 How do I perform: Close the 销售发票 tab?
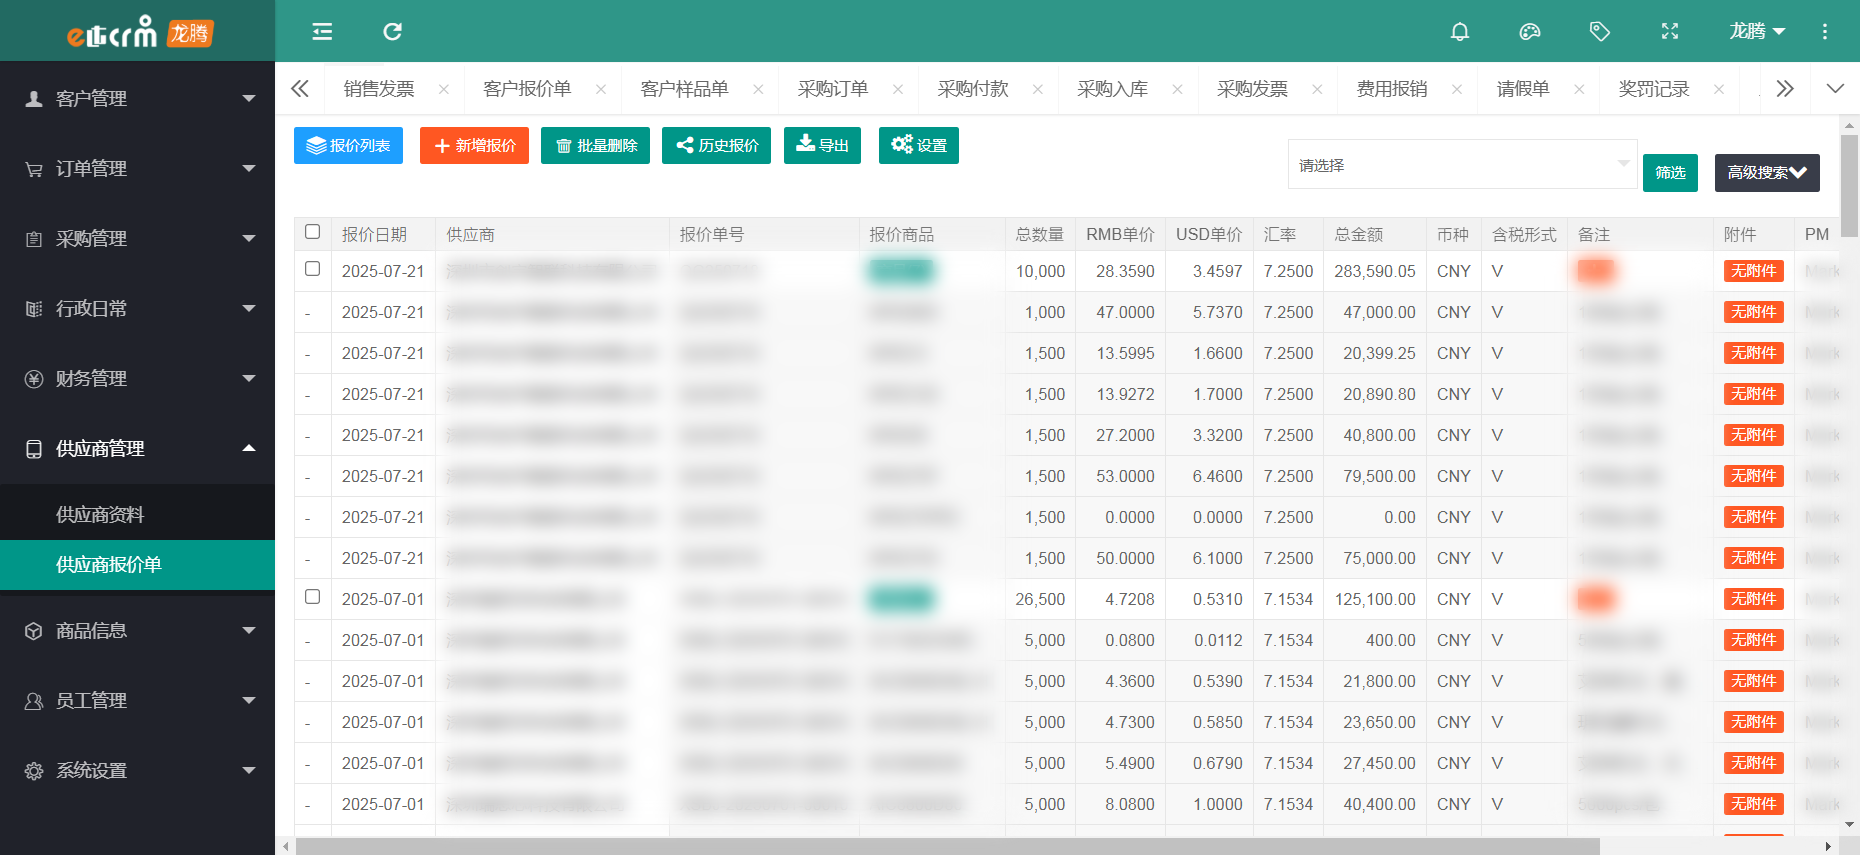[444, 89]
